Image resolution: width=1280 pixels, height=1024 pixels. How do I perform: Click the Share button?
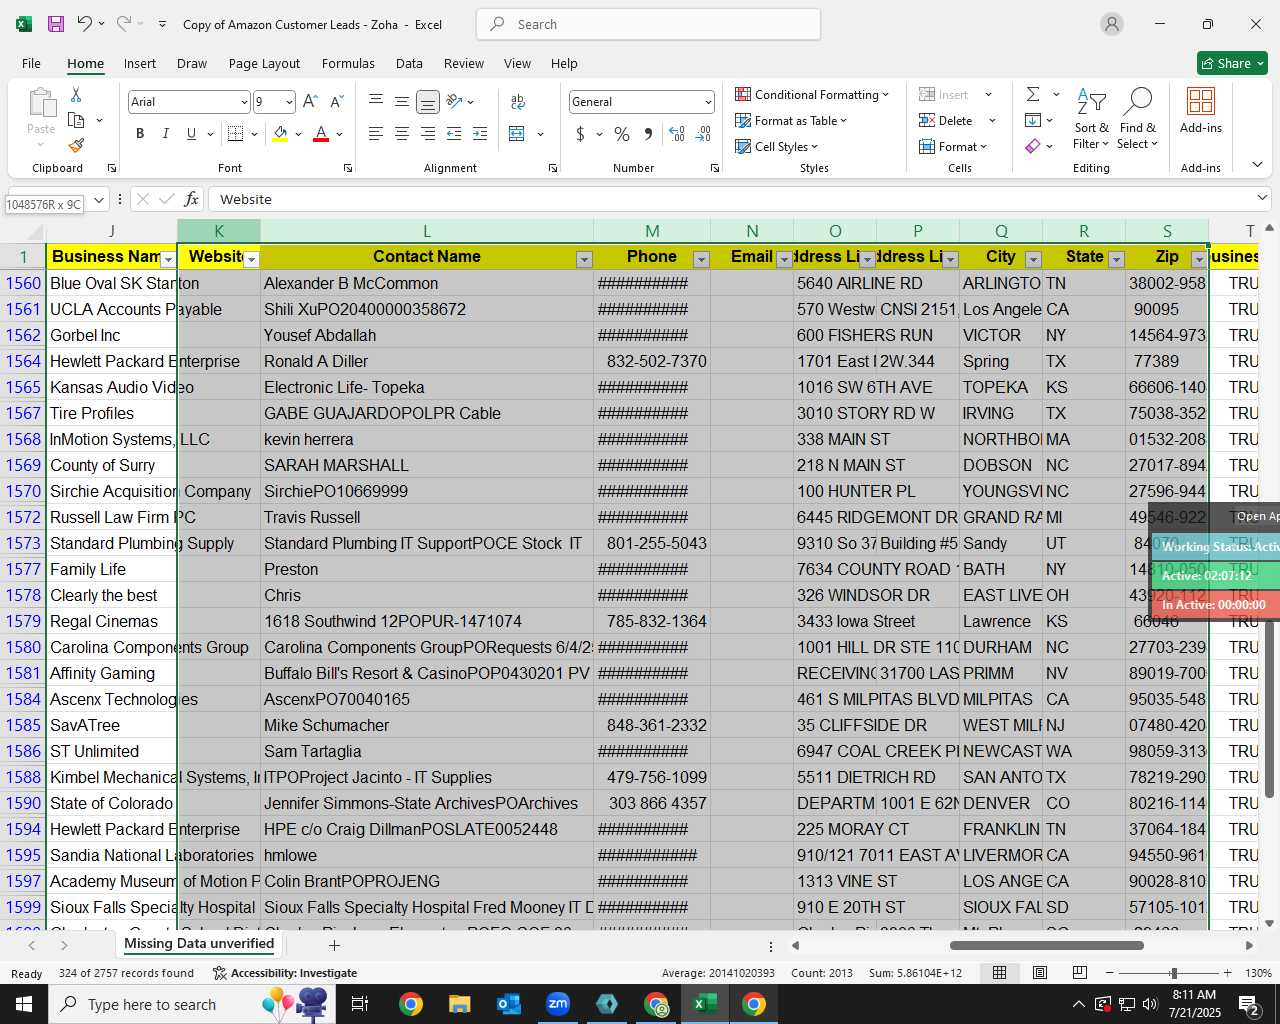1232,63
